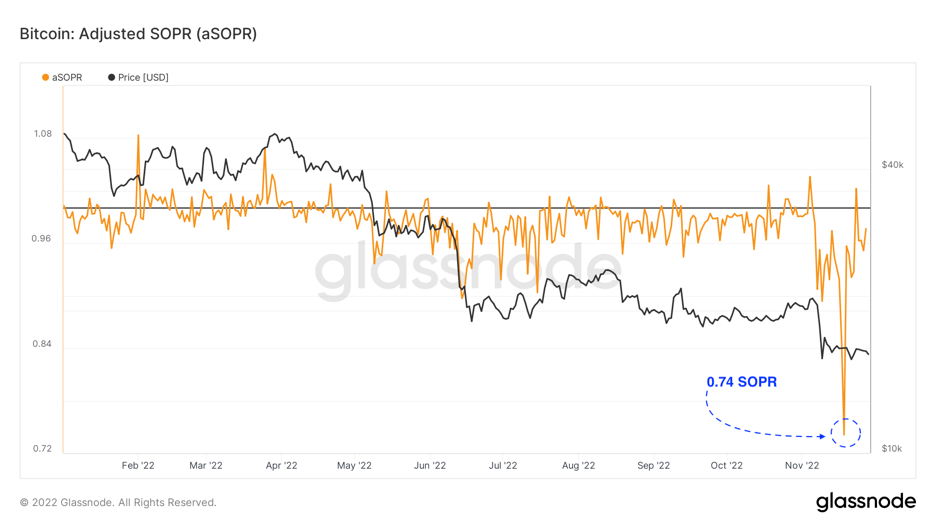Click the 1.08 left axis value
The height and width of the screenshot is (526, 936).
[x=42, y=134]
